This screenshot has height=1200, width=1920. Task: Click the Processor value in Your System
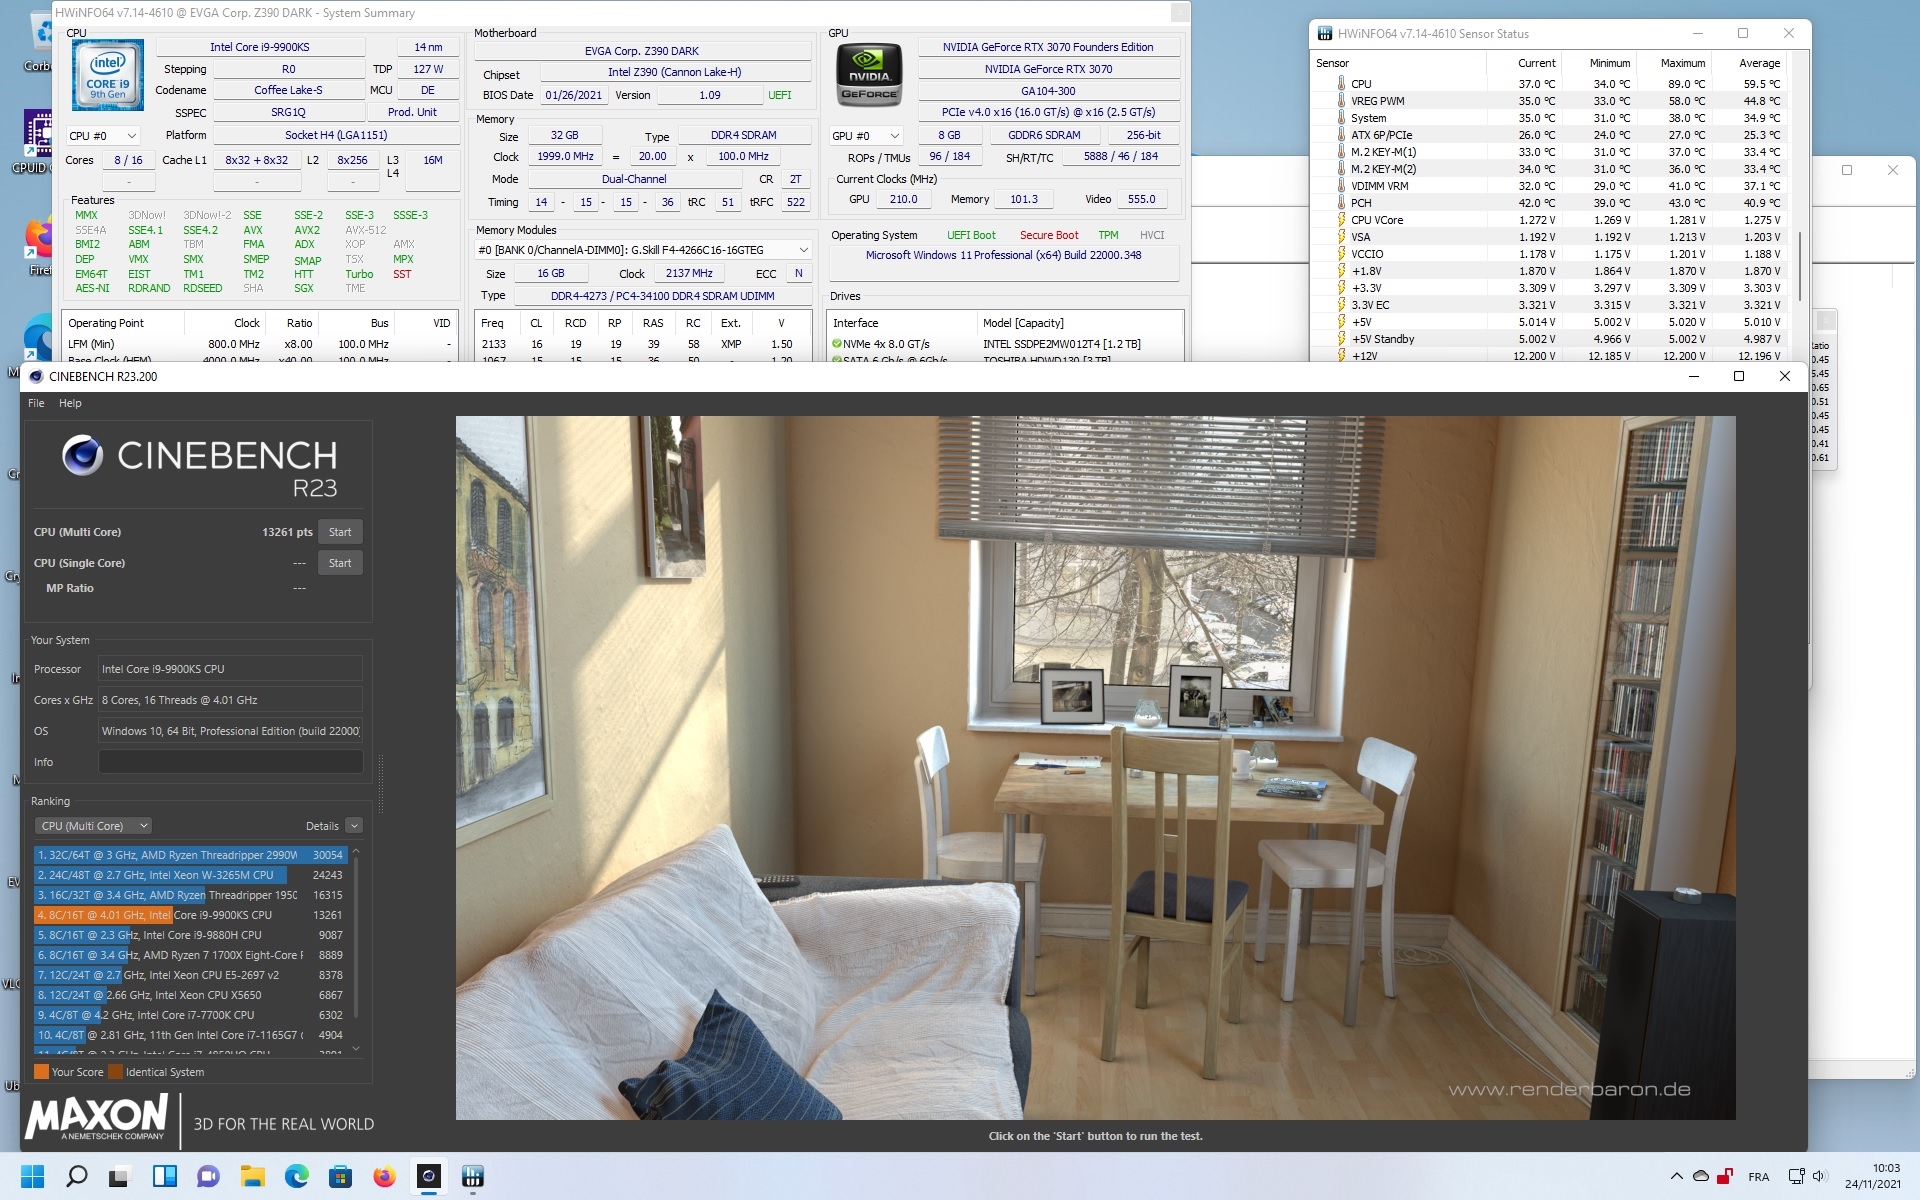pyautogui.click(x=230, y=669)
